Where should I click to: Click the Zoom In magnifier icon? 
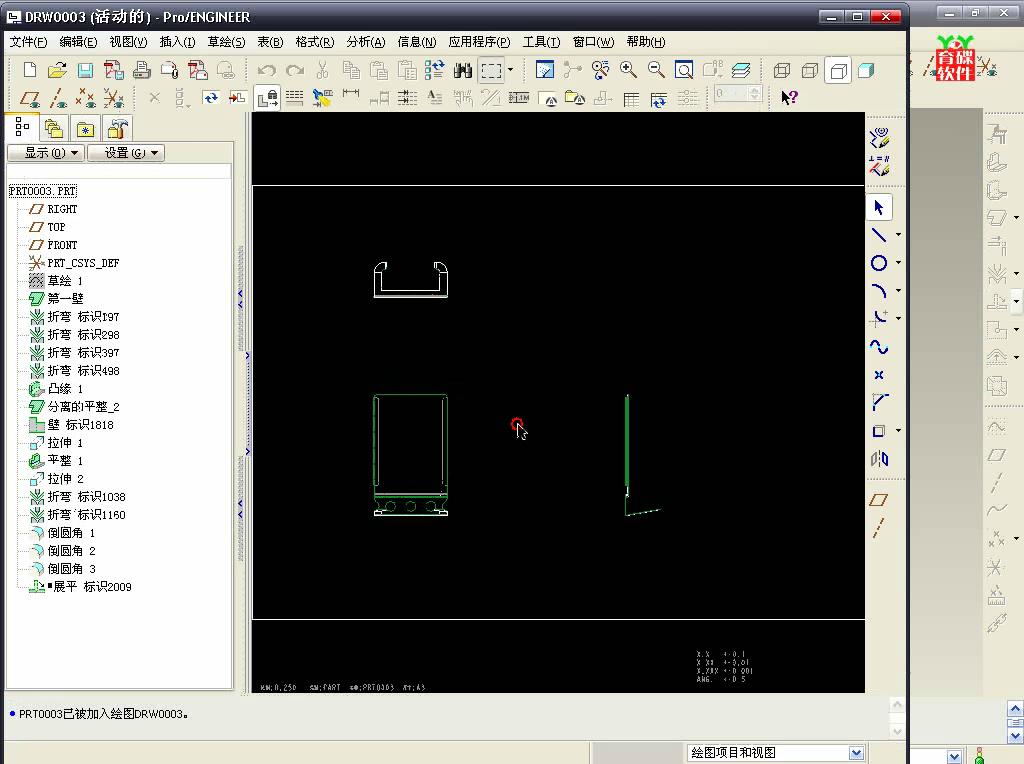[x=628, y=70]
